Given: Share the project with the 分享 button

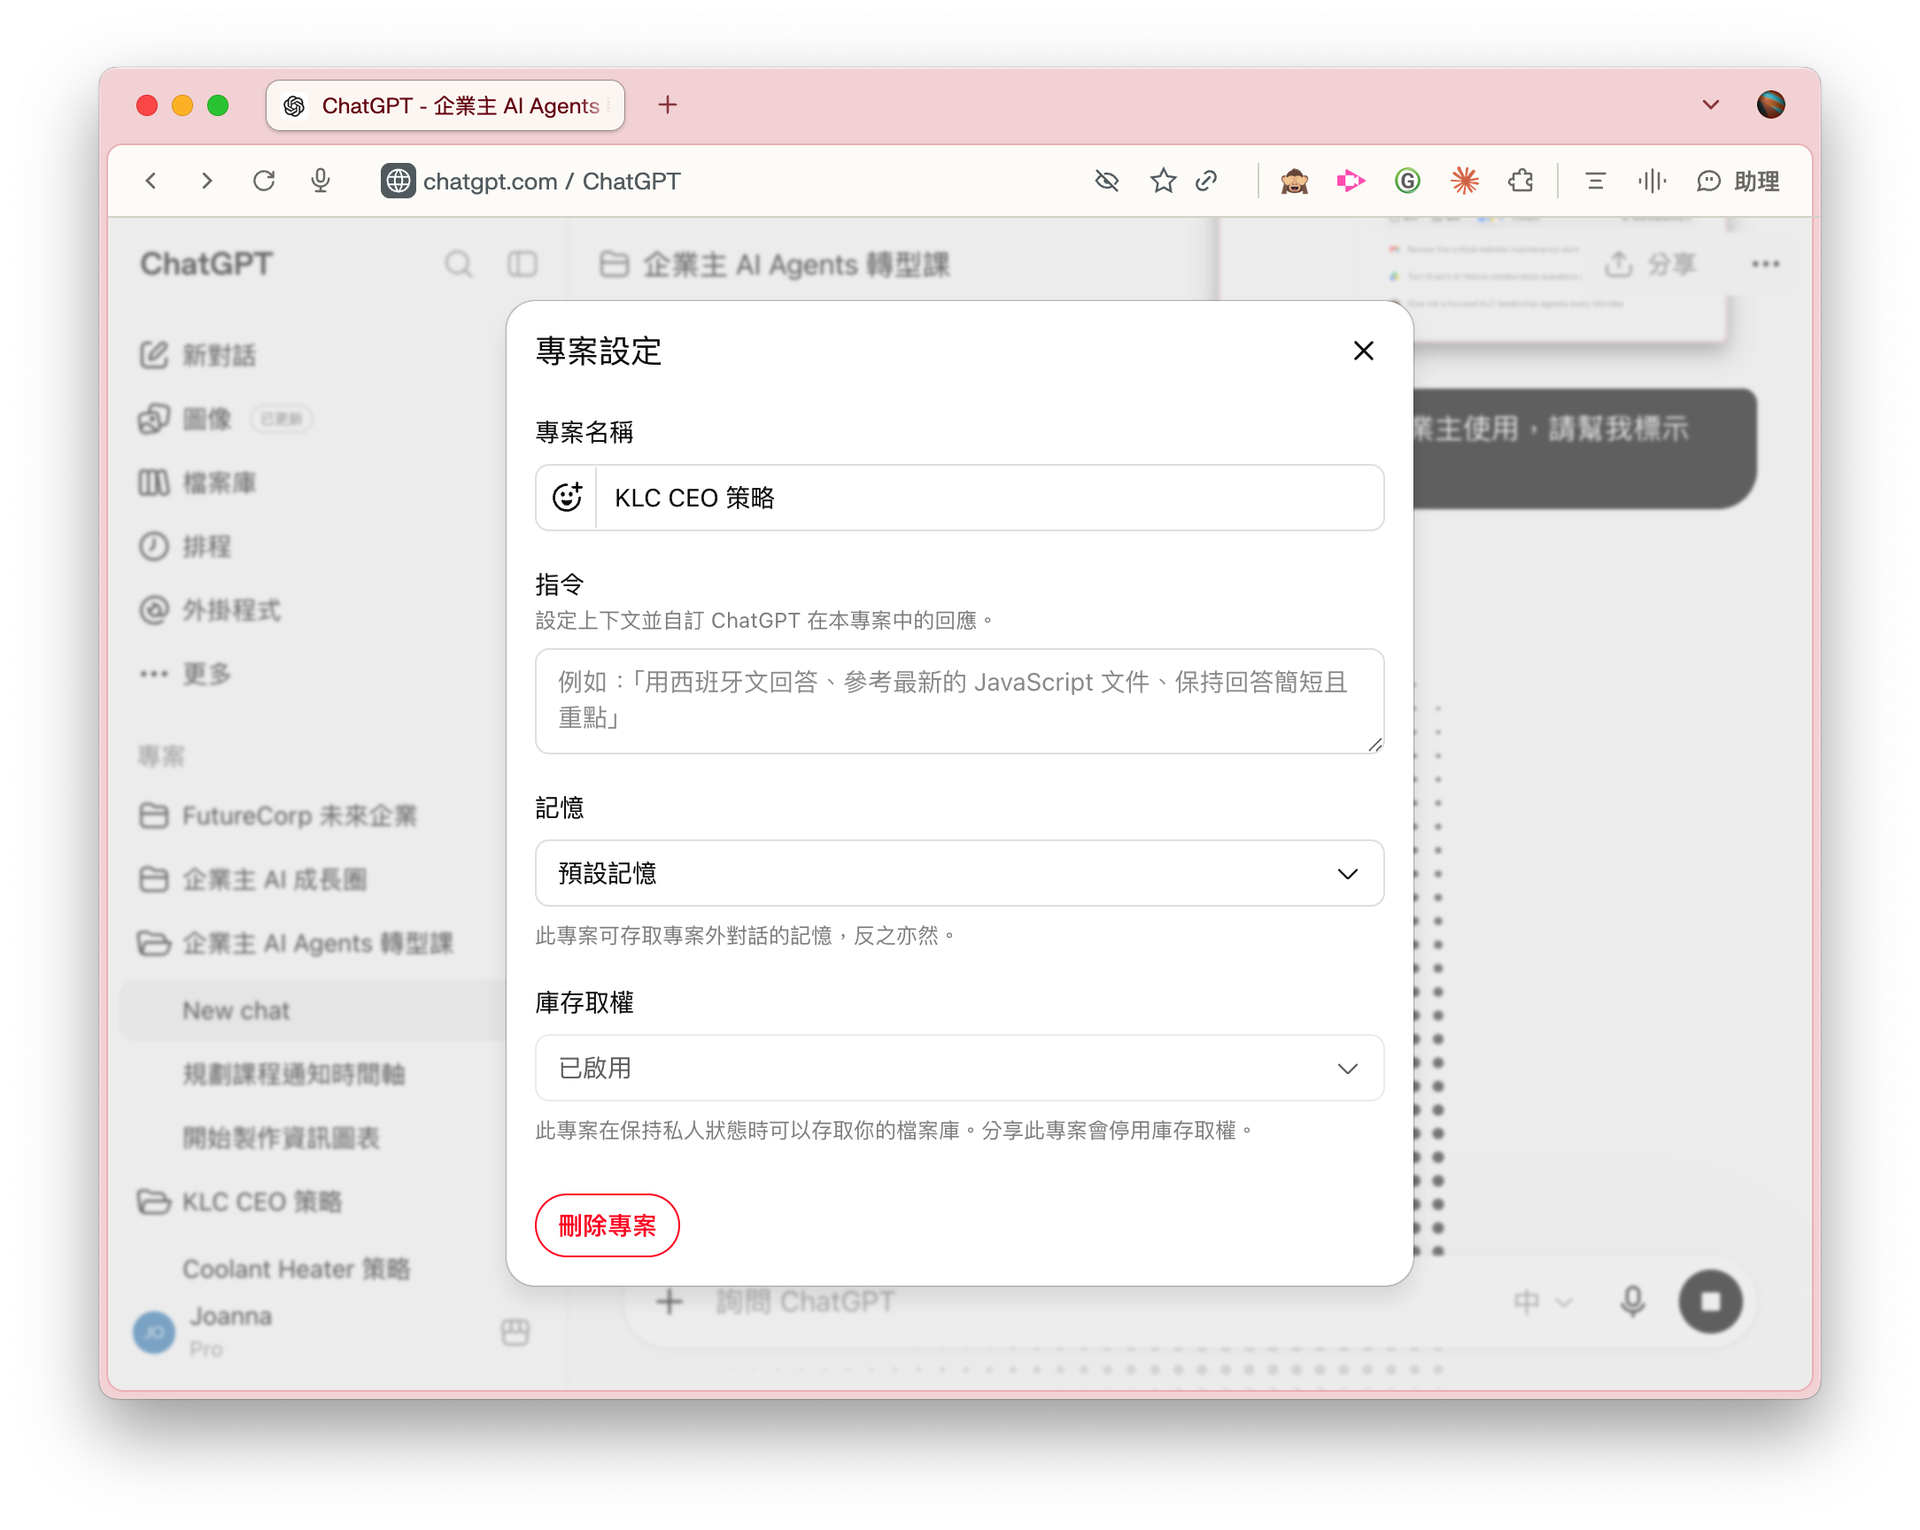Looking at the screenshot, I should (1650, 264).
